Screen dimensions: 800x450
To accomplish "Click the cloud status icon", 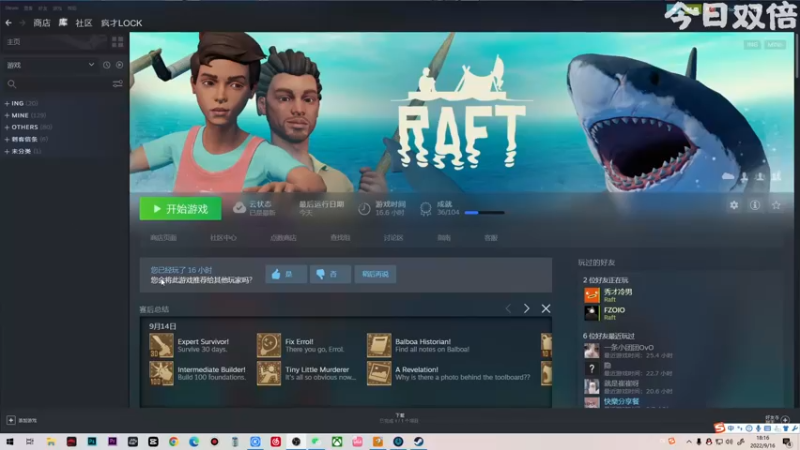I will [x=239, y=208].
